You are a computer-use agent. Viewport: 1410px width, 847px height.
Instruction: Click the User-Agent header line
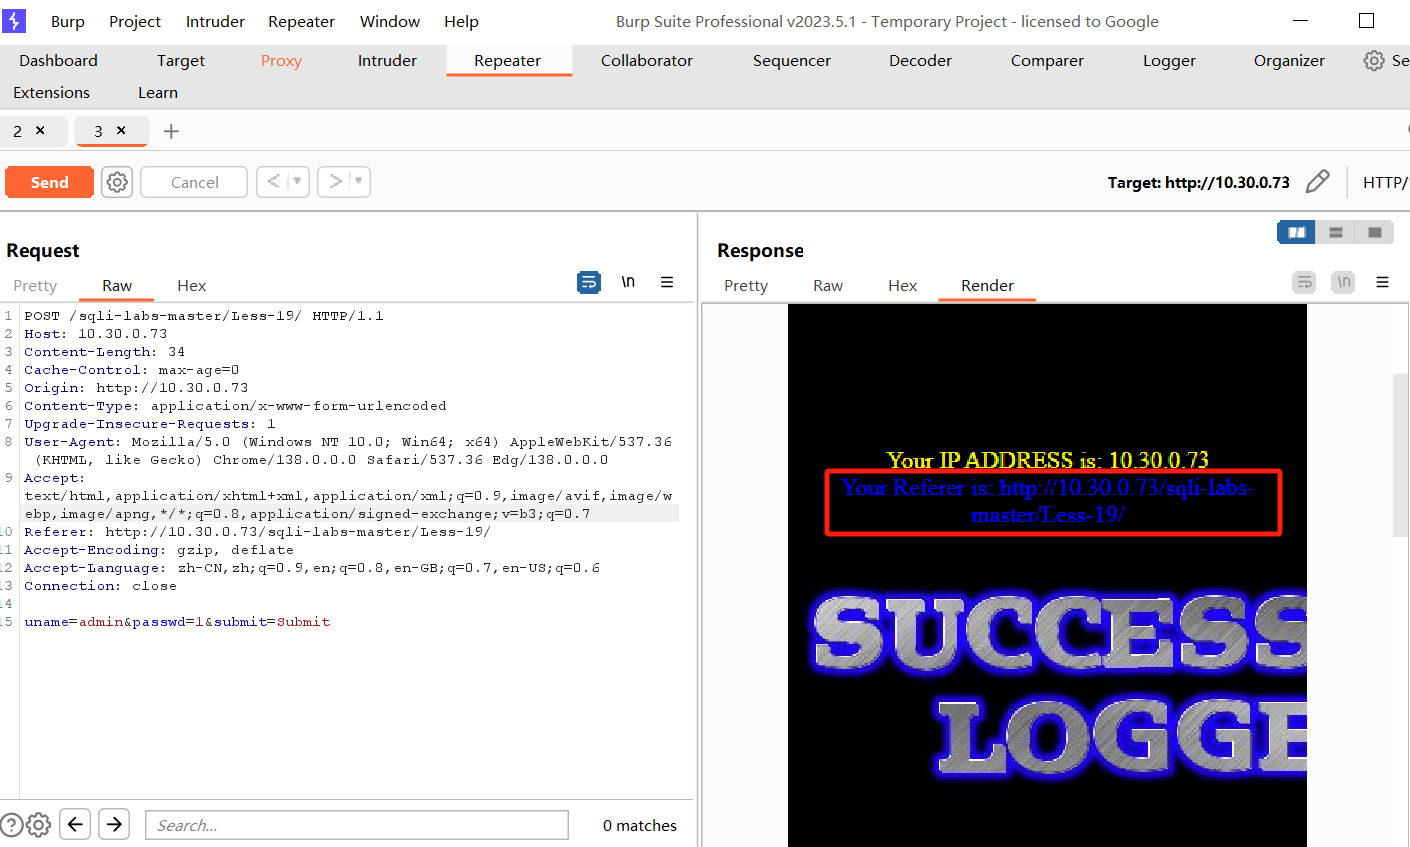[348, 451]
